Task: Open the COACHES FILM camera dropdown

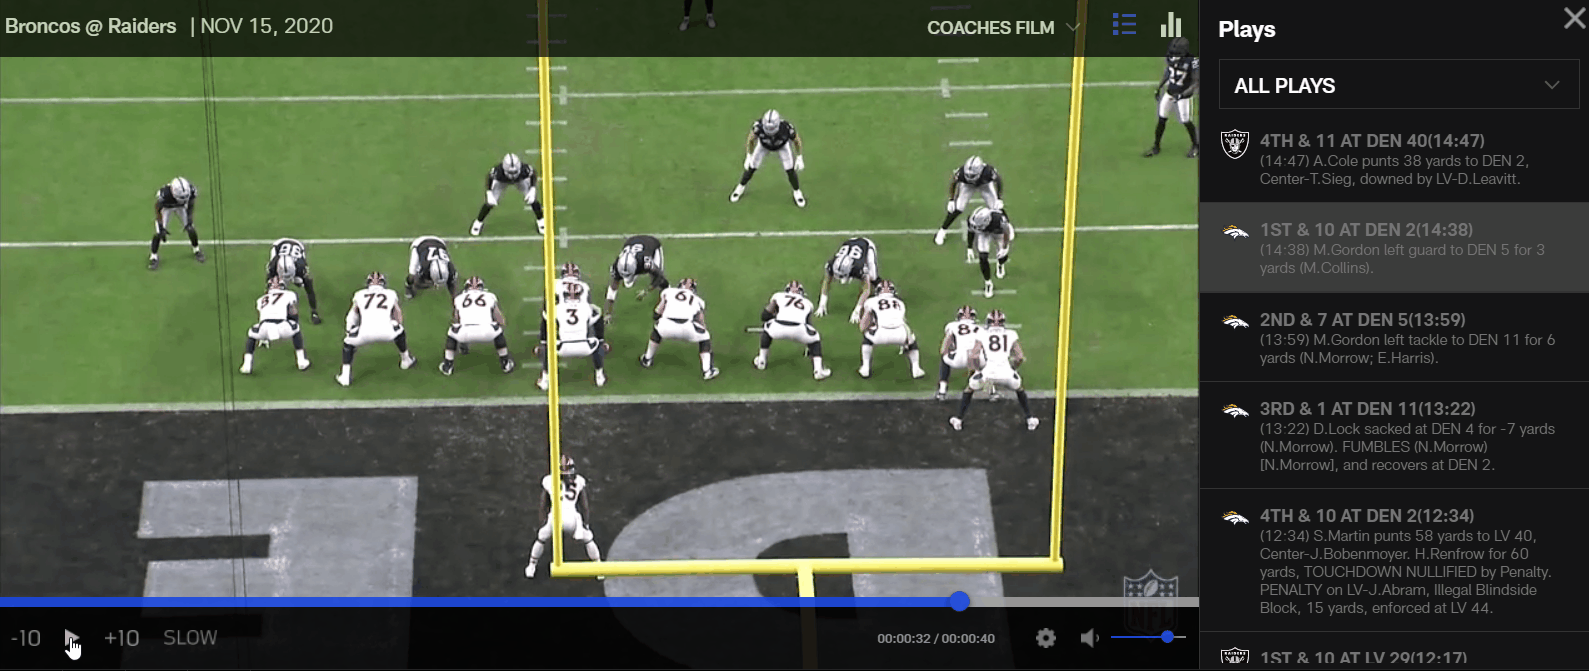Action: (x=1003, y=28)
